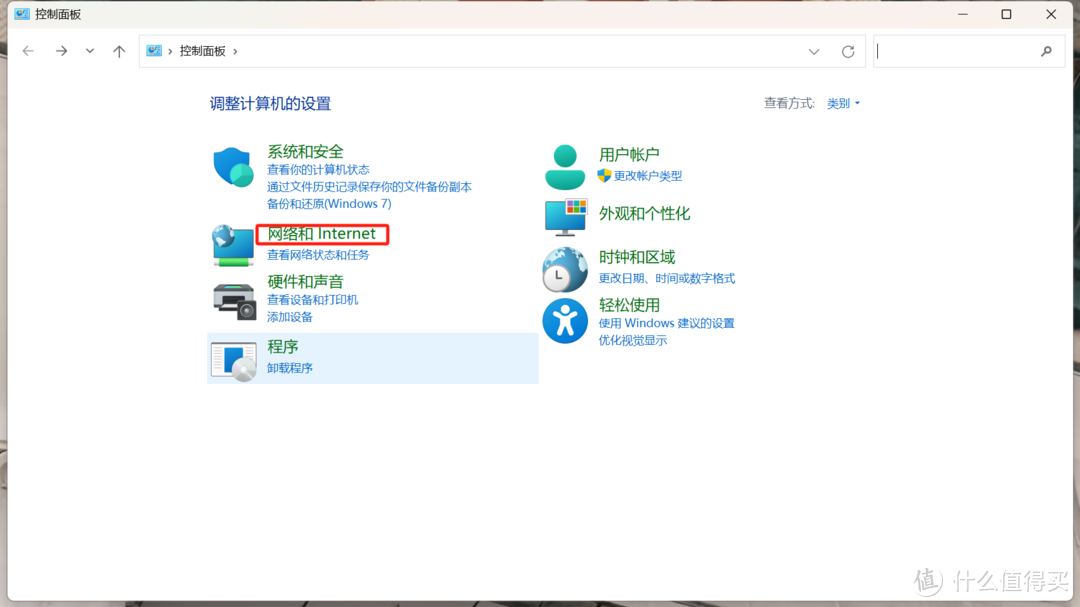This screenshot has width=1080, height=607.
Task: Open the 外观和个性化 category
Action: [x=644, y=214]
